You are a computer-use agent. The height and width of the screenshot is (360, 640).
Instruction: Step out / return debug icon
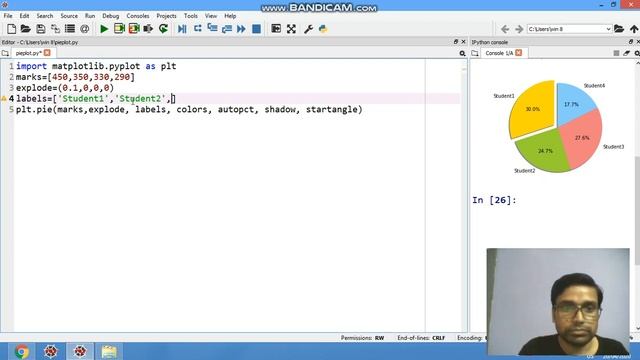click(x=227, y=29)
